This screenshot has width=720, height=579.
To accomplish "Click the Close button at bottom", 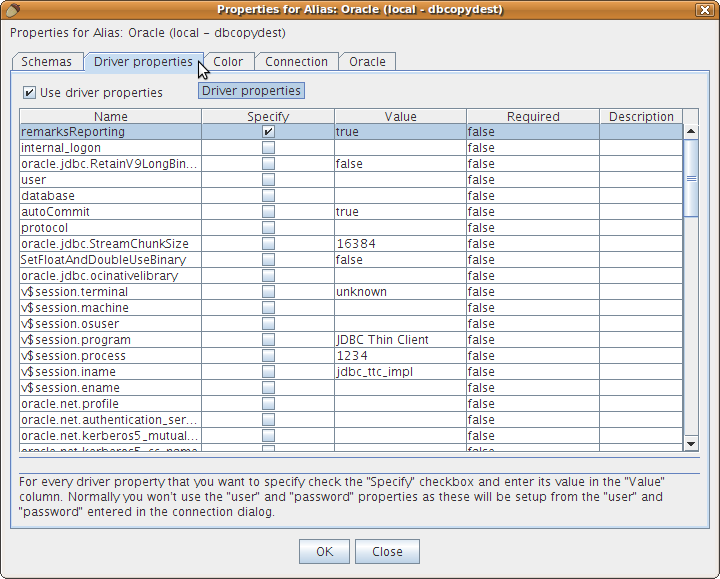I will pos(387,552).
